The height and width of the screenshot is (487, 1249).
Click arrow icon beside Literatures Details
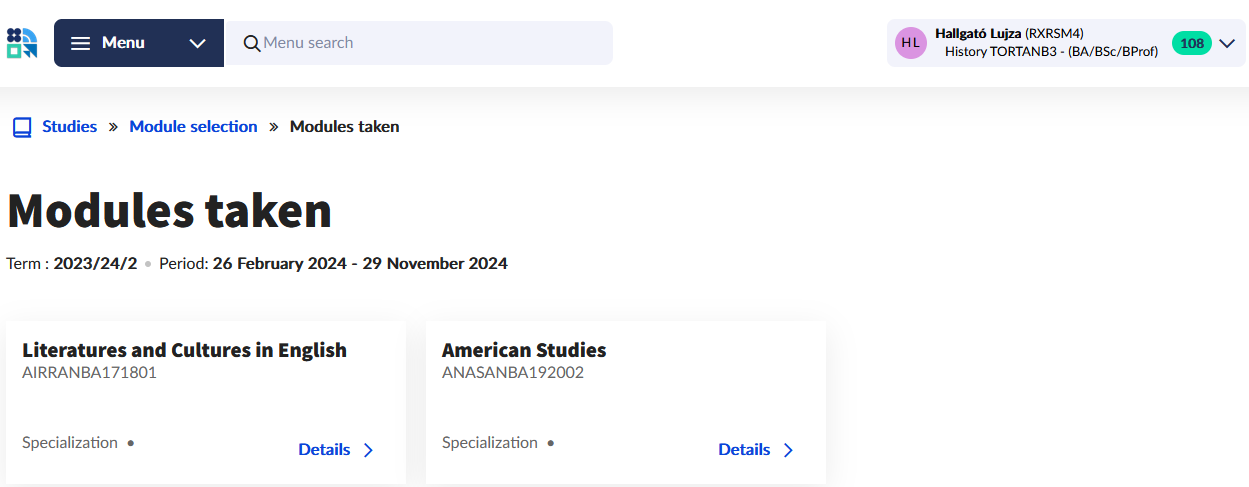368,450
